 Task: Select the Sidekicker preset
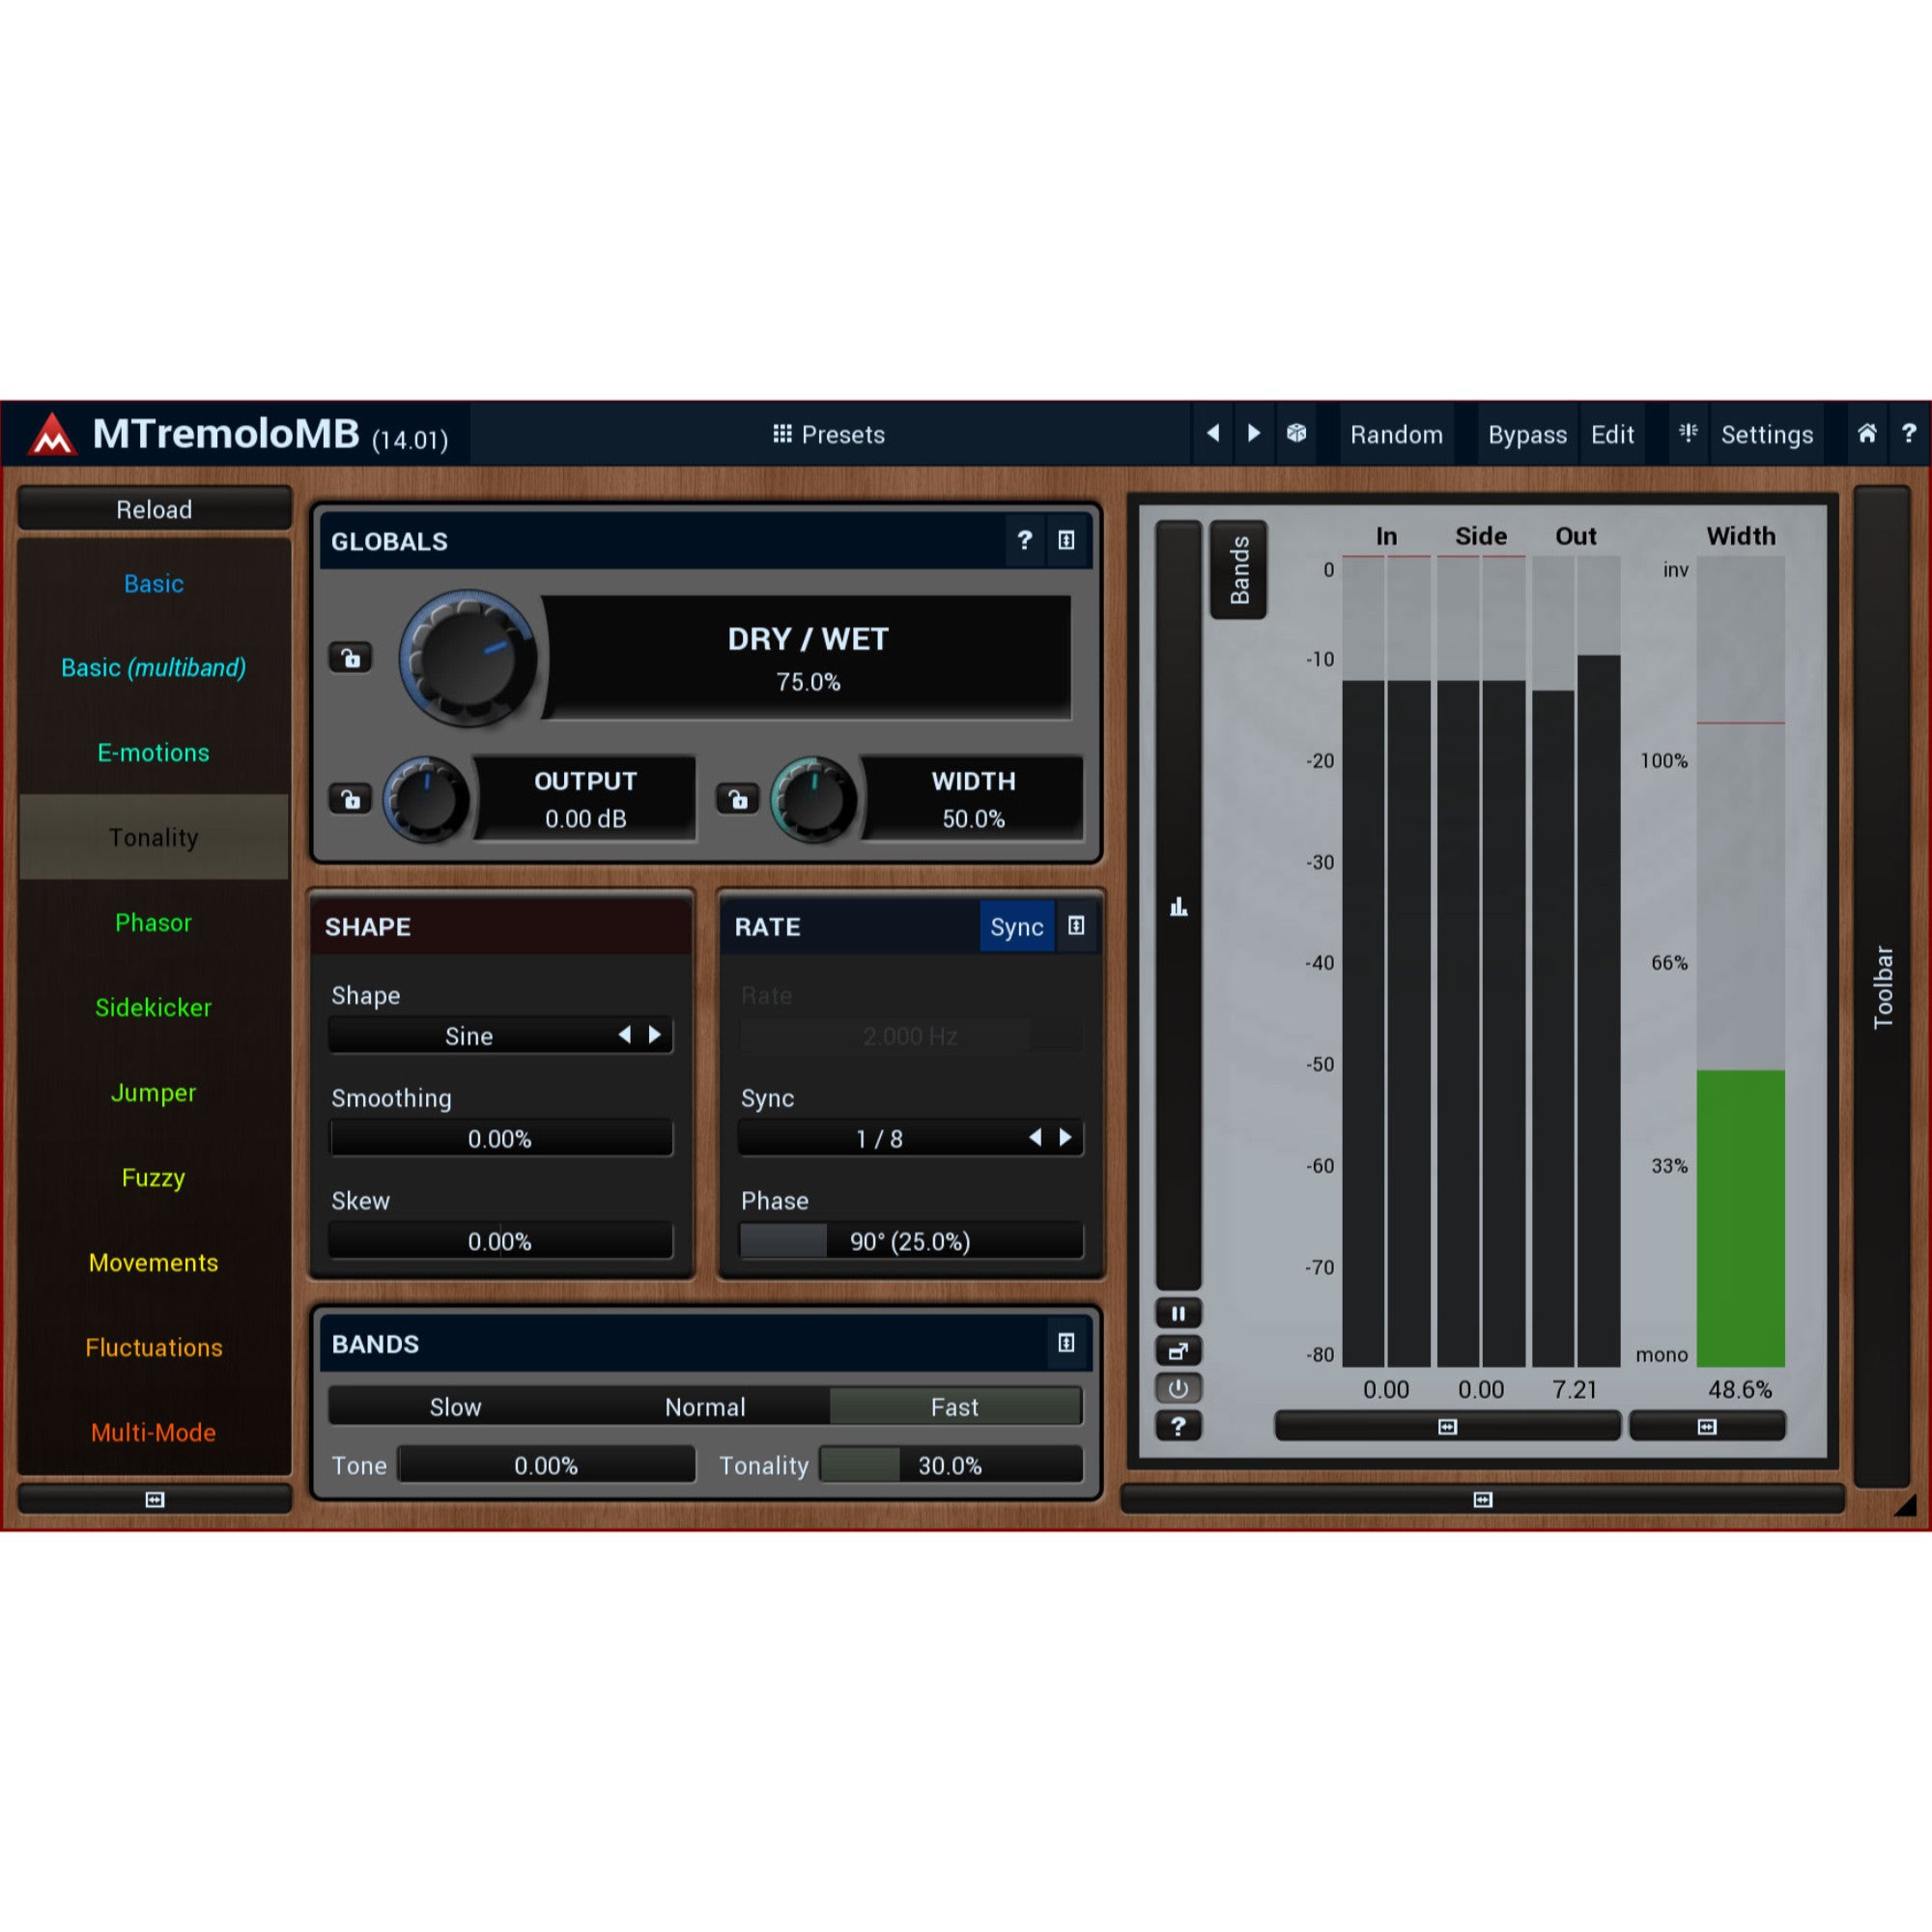tap(154, 1008)
